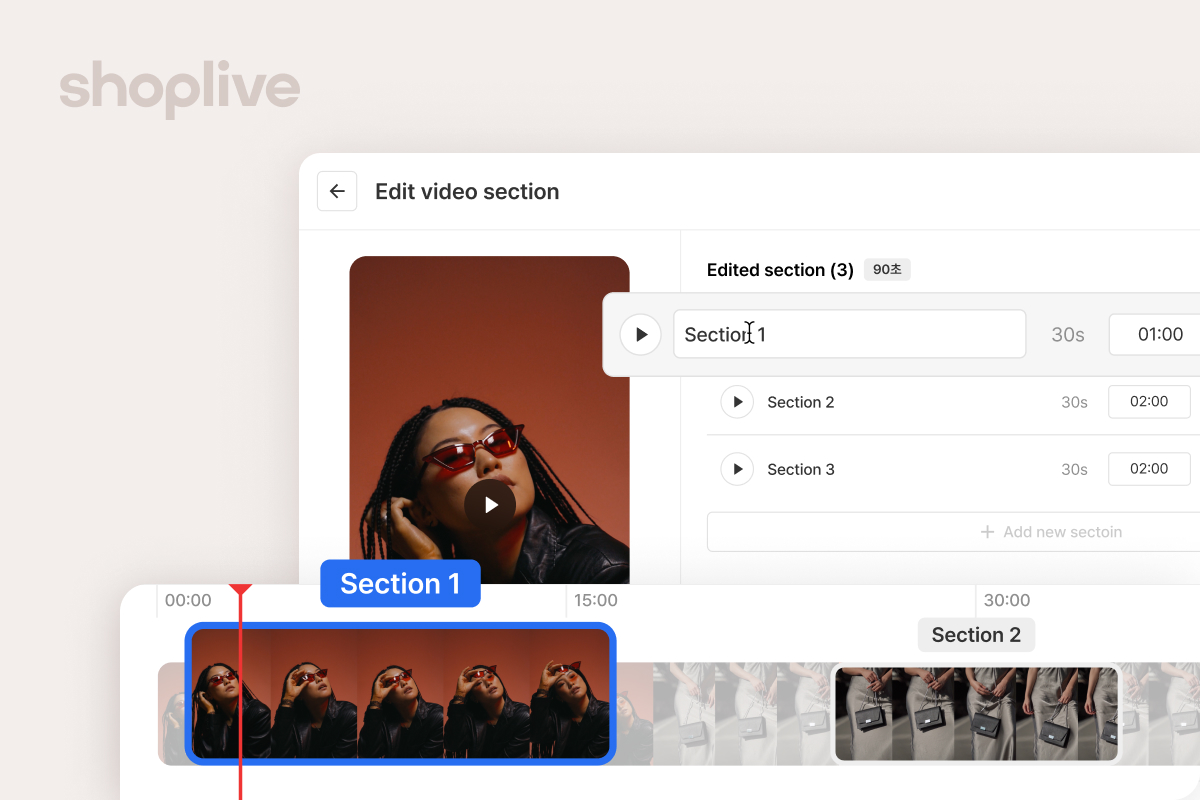Select the highlighted Section 1 clip in timeline
Image resolution: width=1200 pixels, height=800 pixels.
point(400,693)
